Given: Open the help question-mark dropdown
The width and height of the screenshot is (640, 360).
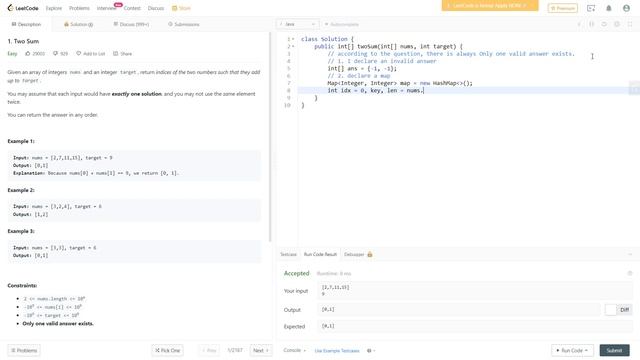Looking at the screenshot, I should tap(371, 351).
